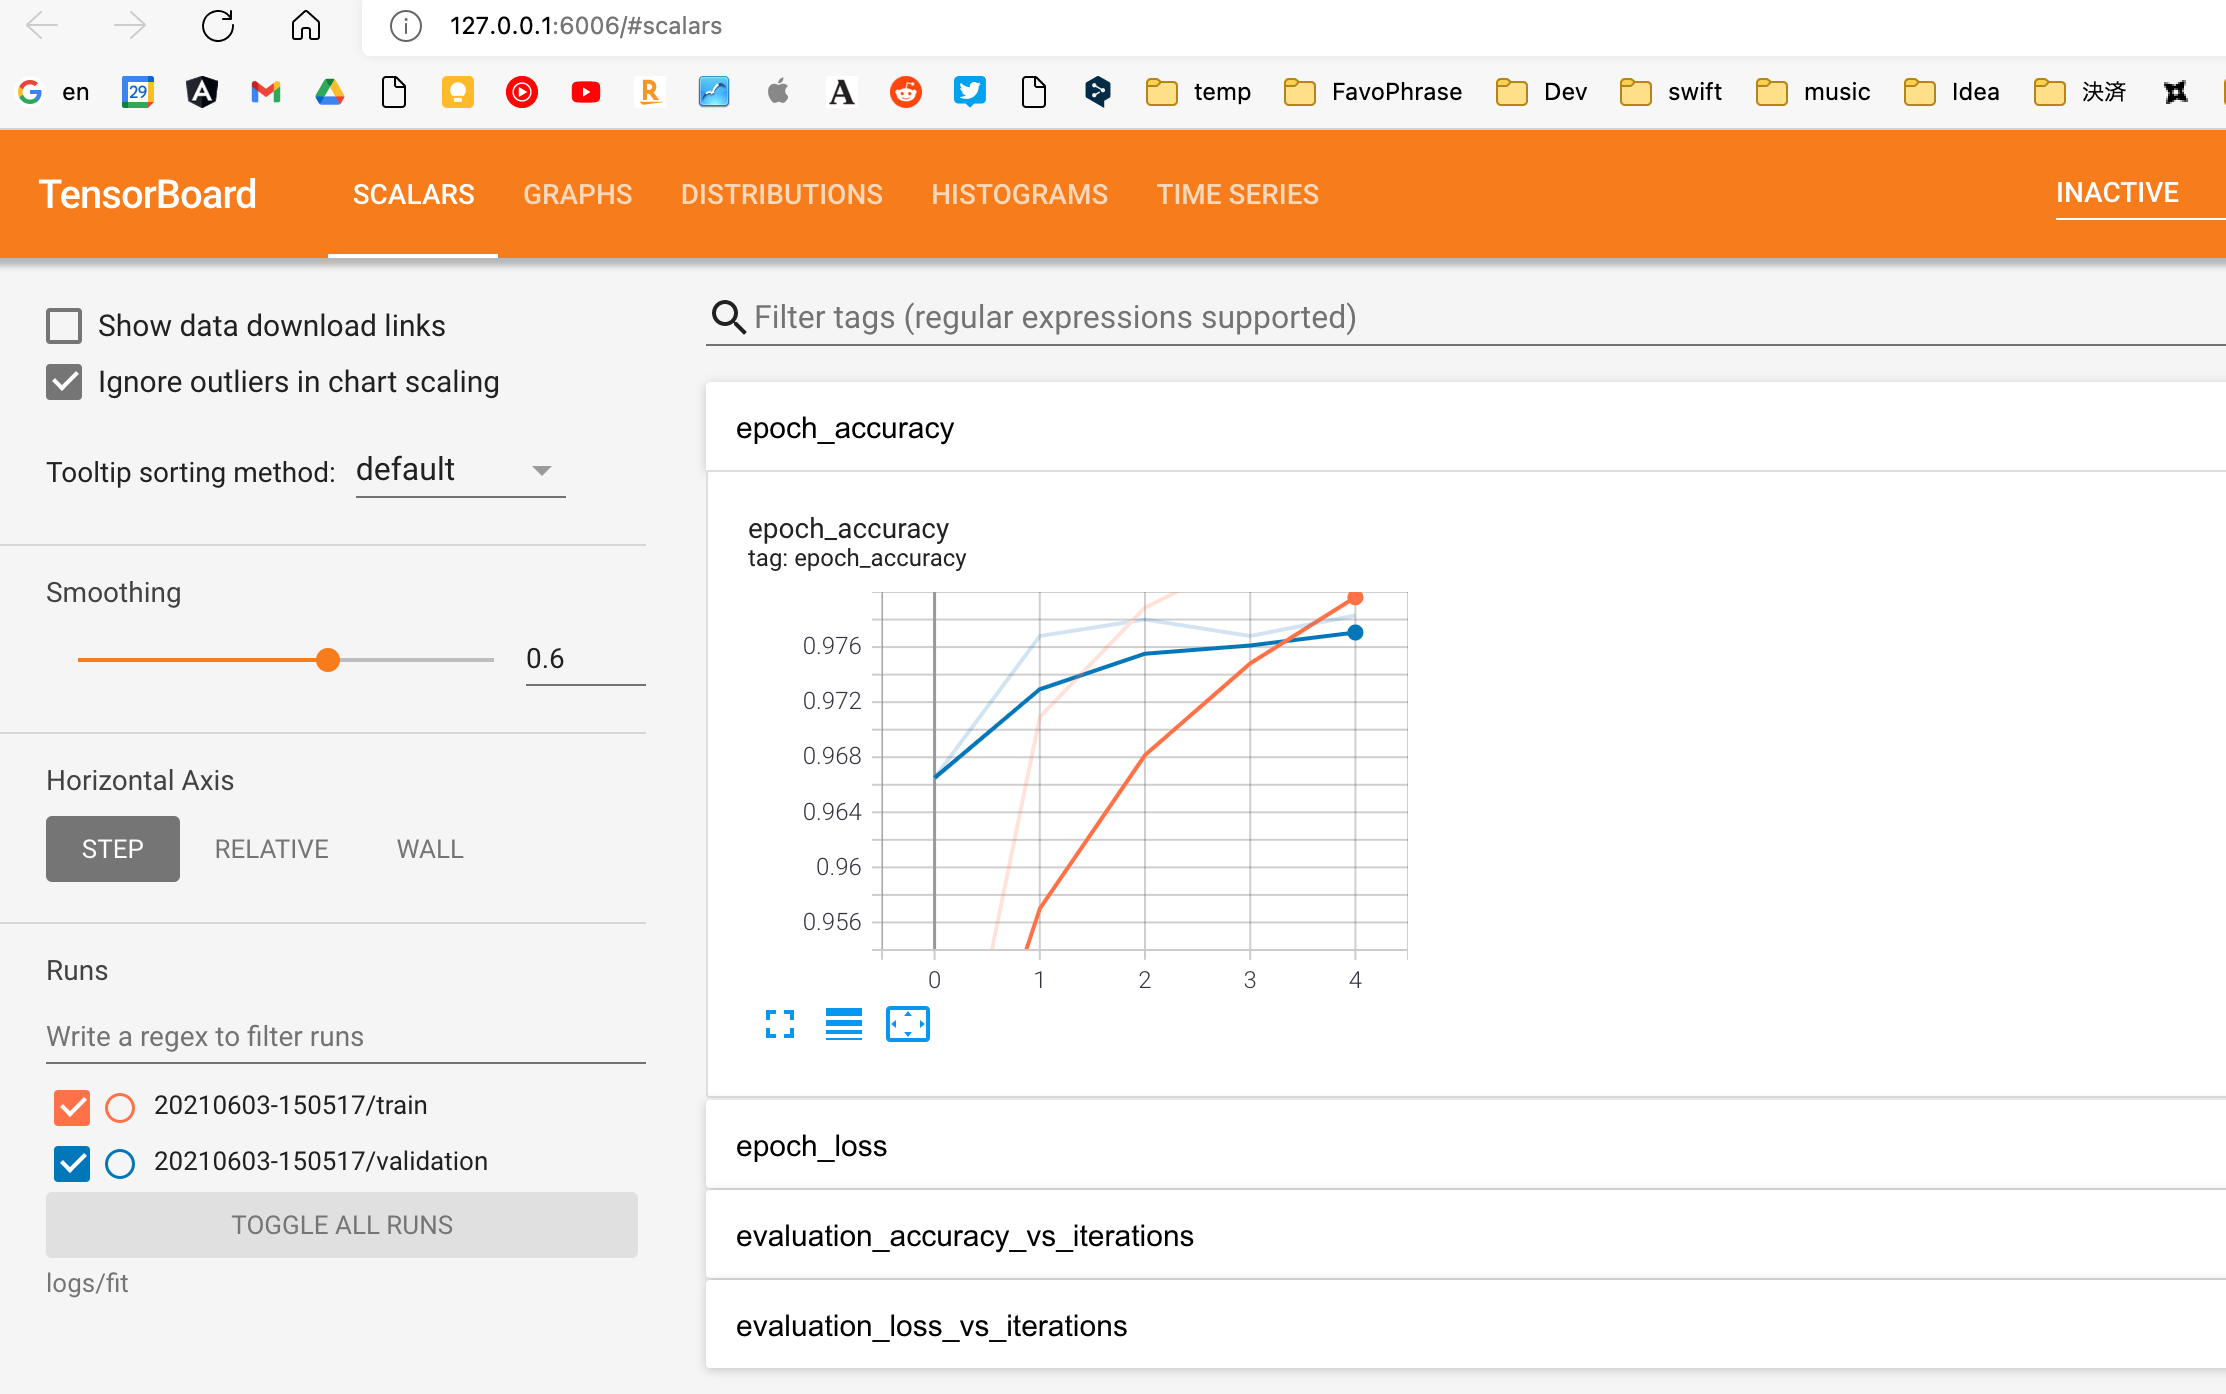2226x1394 pixels.
Task: Switch to the HISTOGRAMS tab
Action: click(1019, 194)
